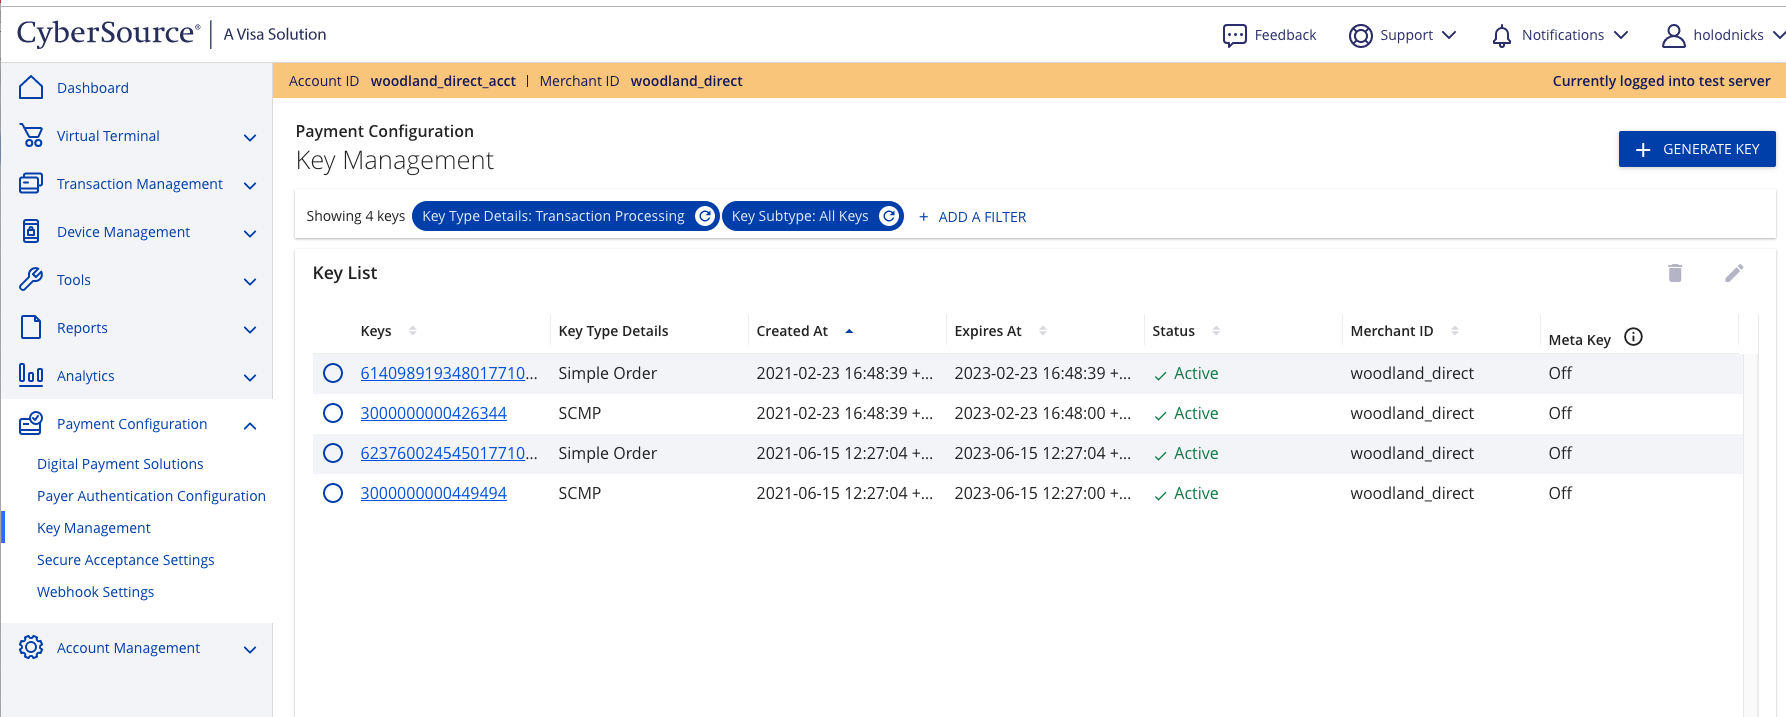Sort by Merchant ID column
Image resolution: width=1786 pixels, height=717 pixels.
pos(1455,331)
